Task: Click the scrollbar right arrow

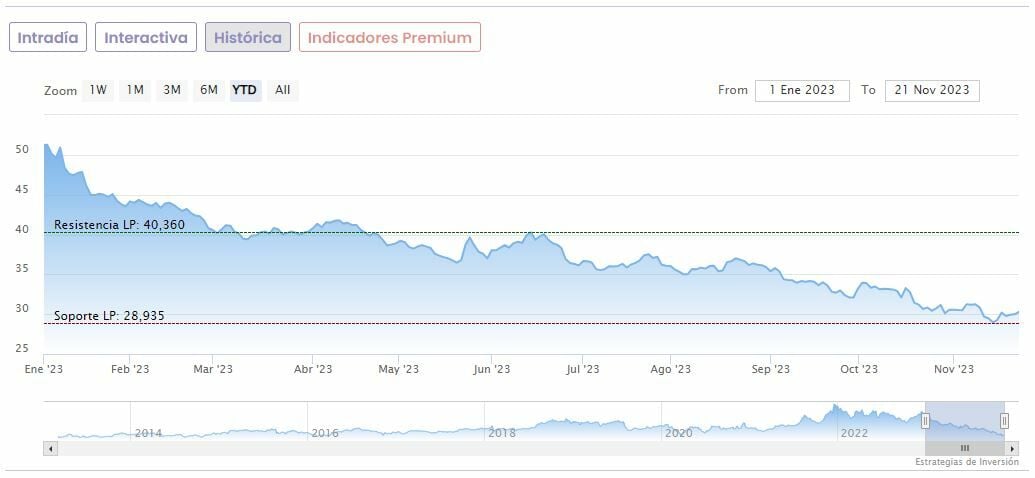Action: click(x=1012, y=448)
